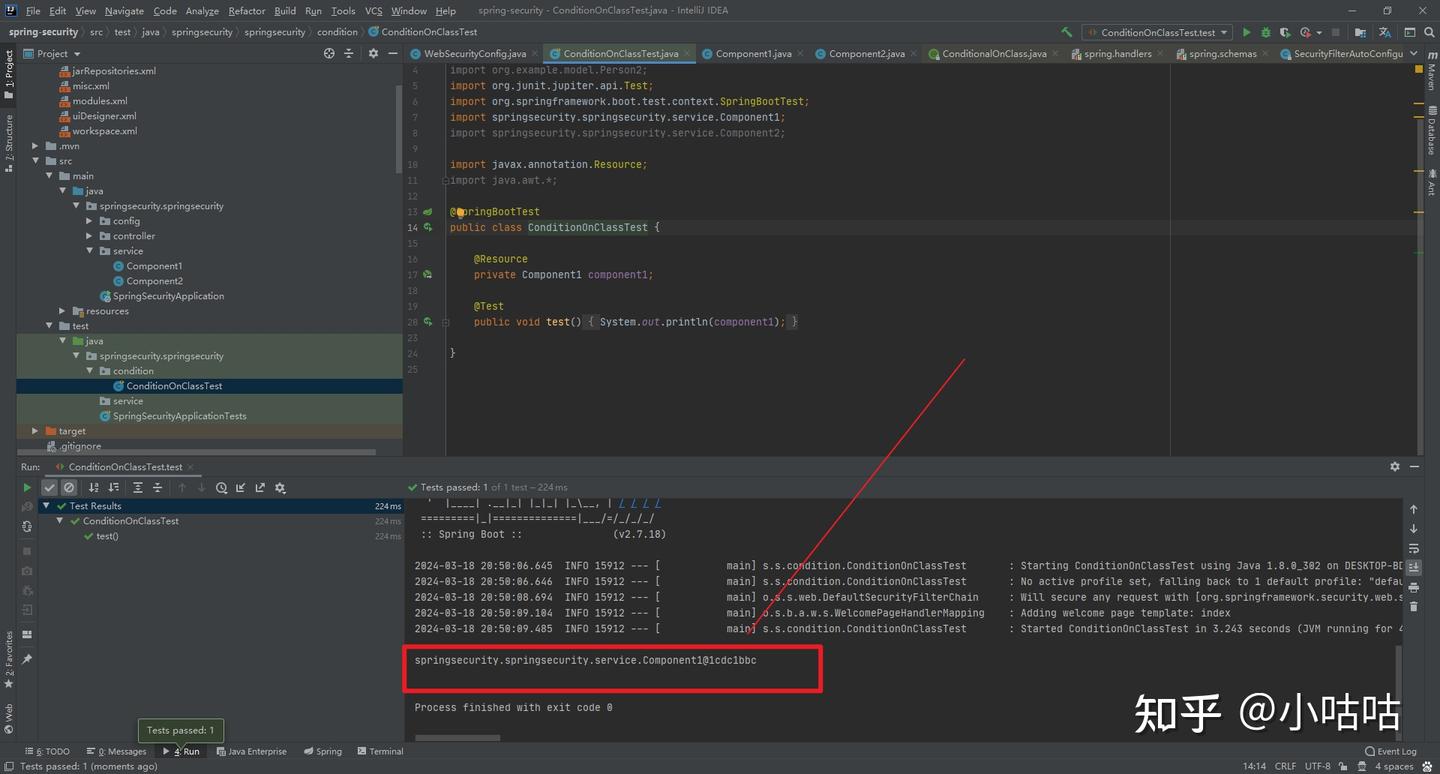
Task: Toggle soft-wrap in console output
Action: click(1414, 549)
